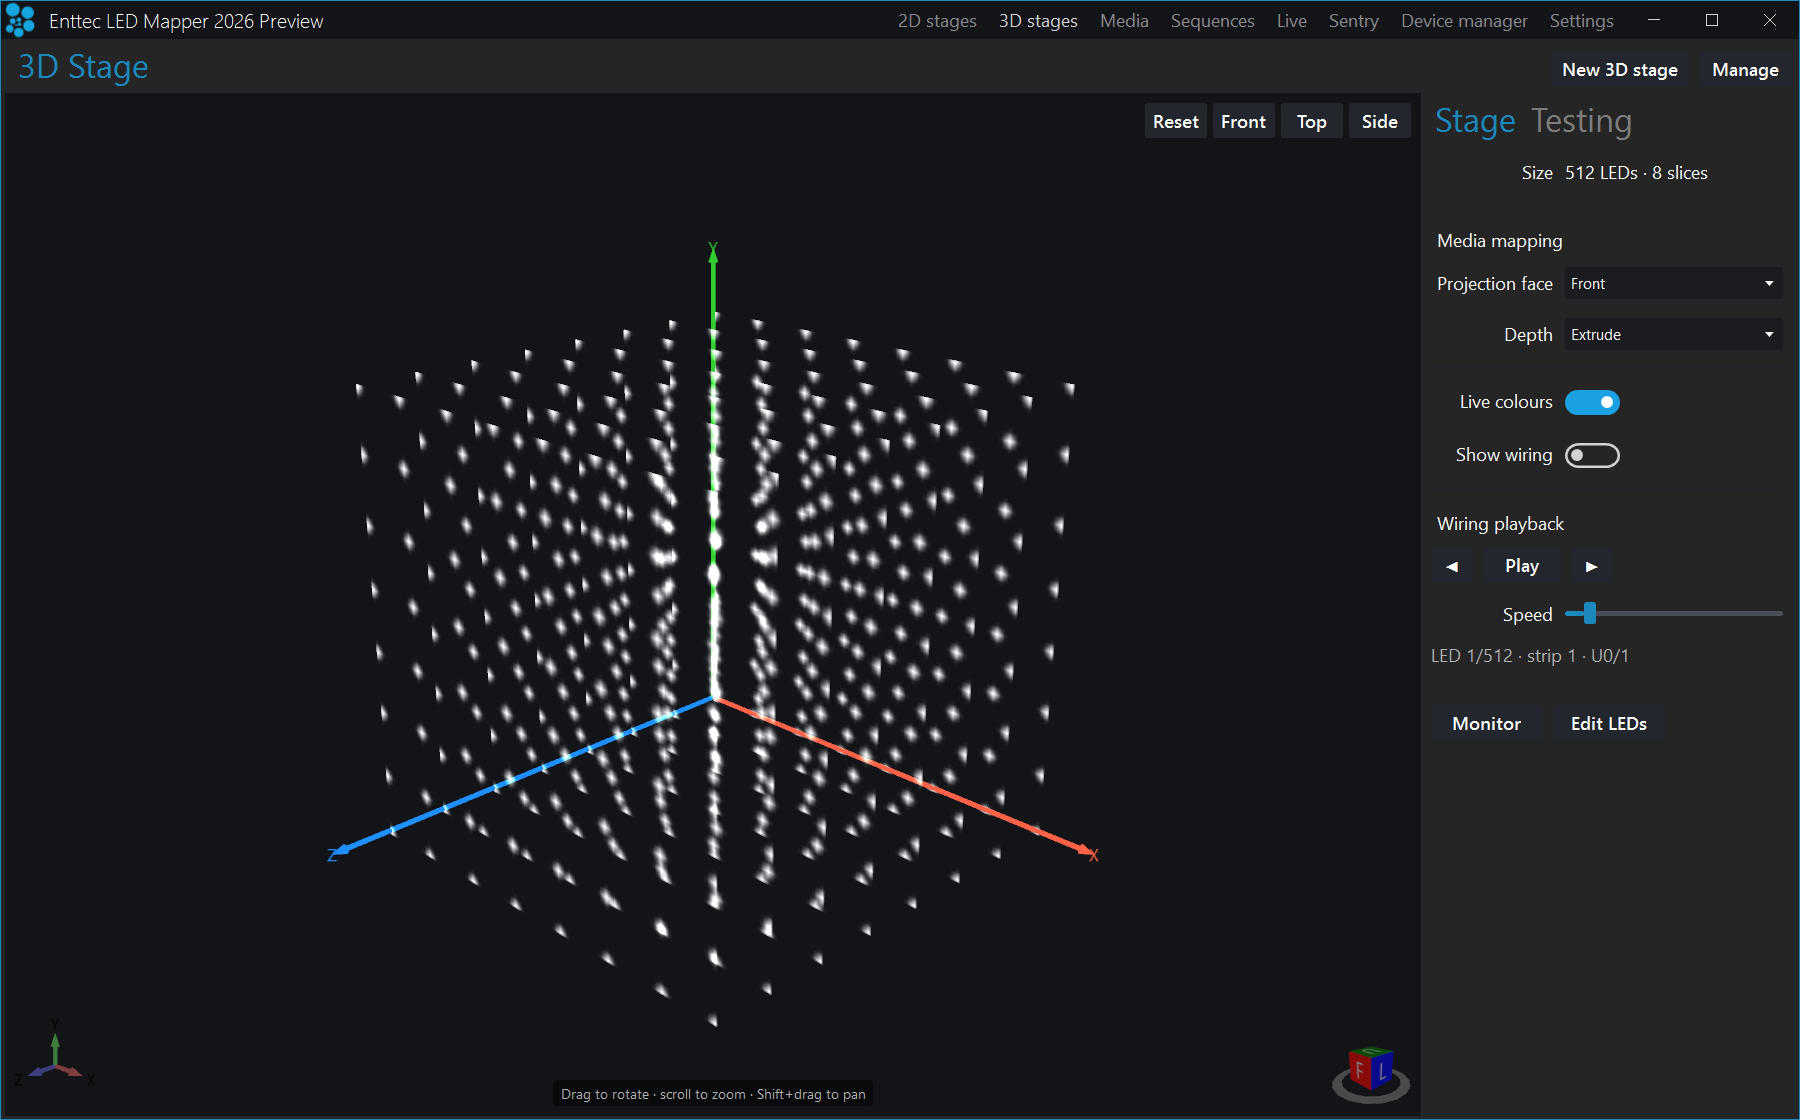
Task: Open the Device manager tab
Action: 1464,21
